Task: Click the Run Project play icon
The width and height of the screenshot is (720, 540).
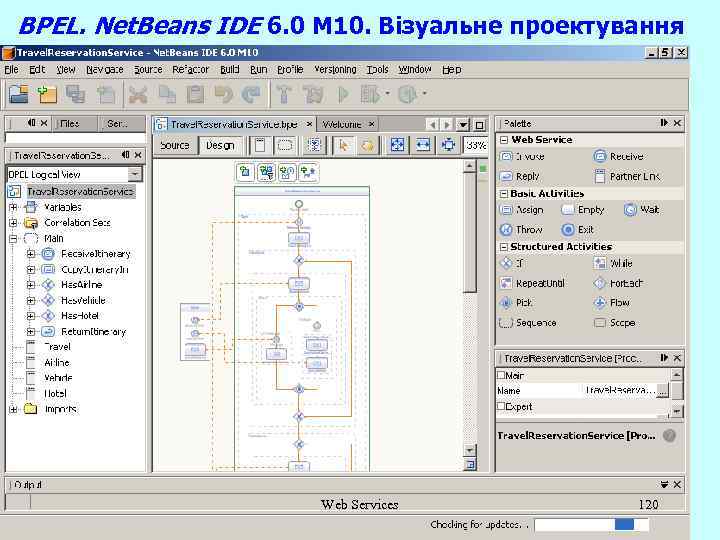Action: tap(343, 95)
